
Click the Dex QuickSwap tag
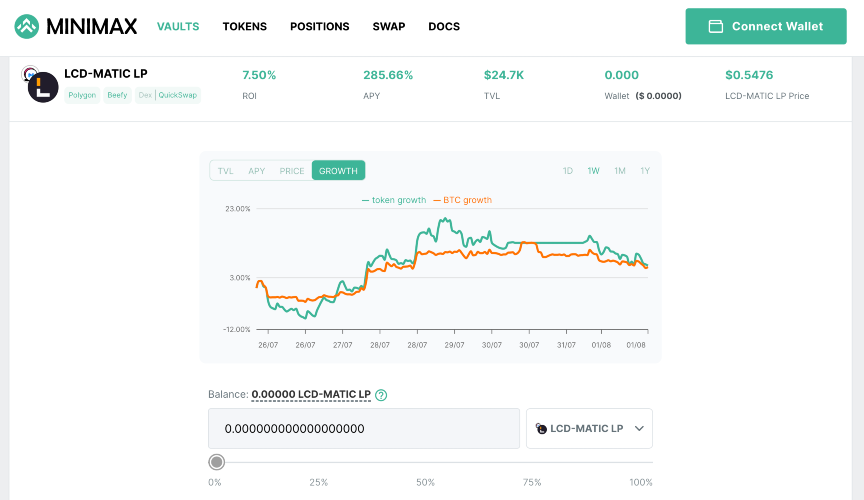pyautogui.click(x=168, y=95)
